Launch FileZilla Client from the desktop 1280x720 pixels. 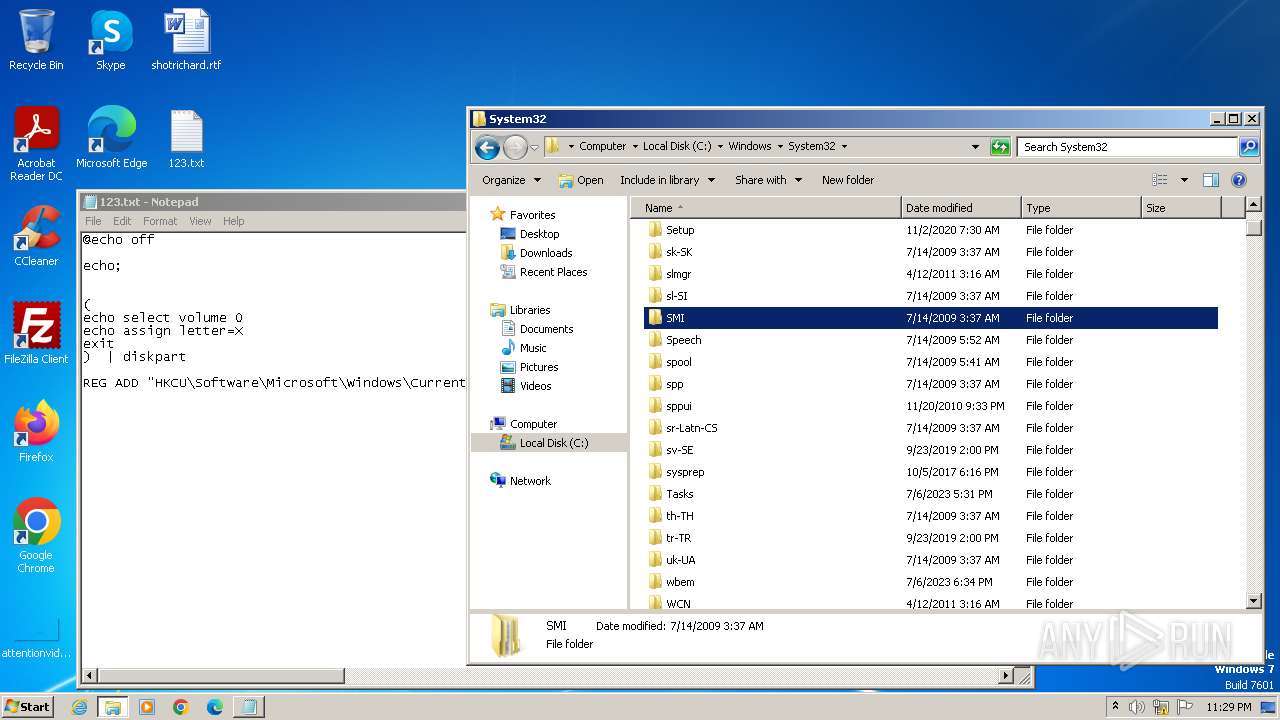click(36, 334)
